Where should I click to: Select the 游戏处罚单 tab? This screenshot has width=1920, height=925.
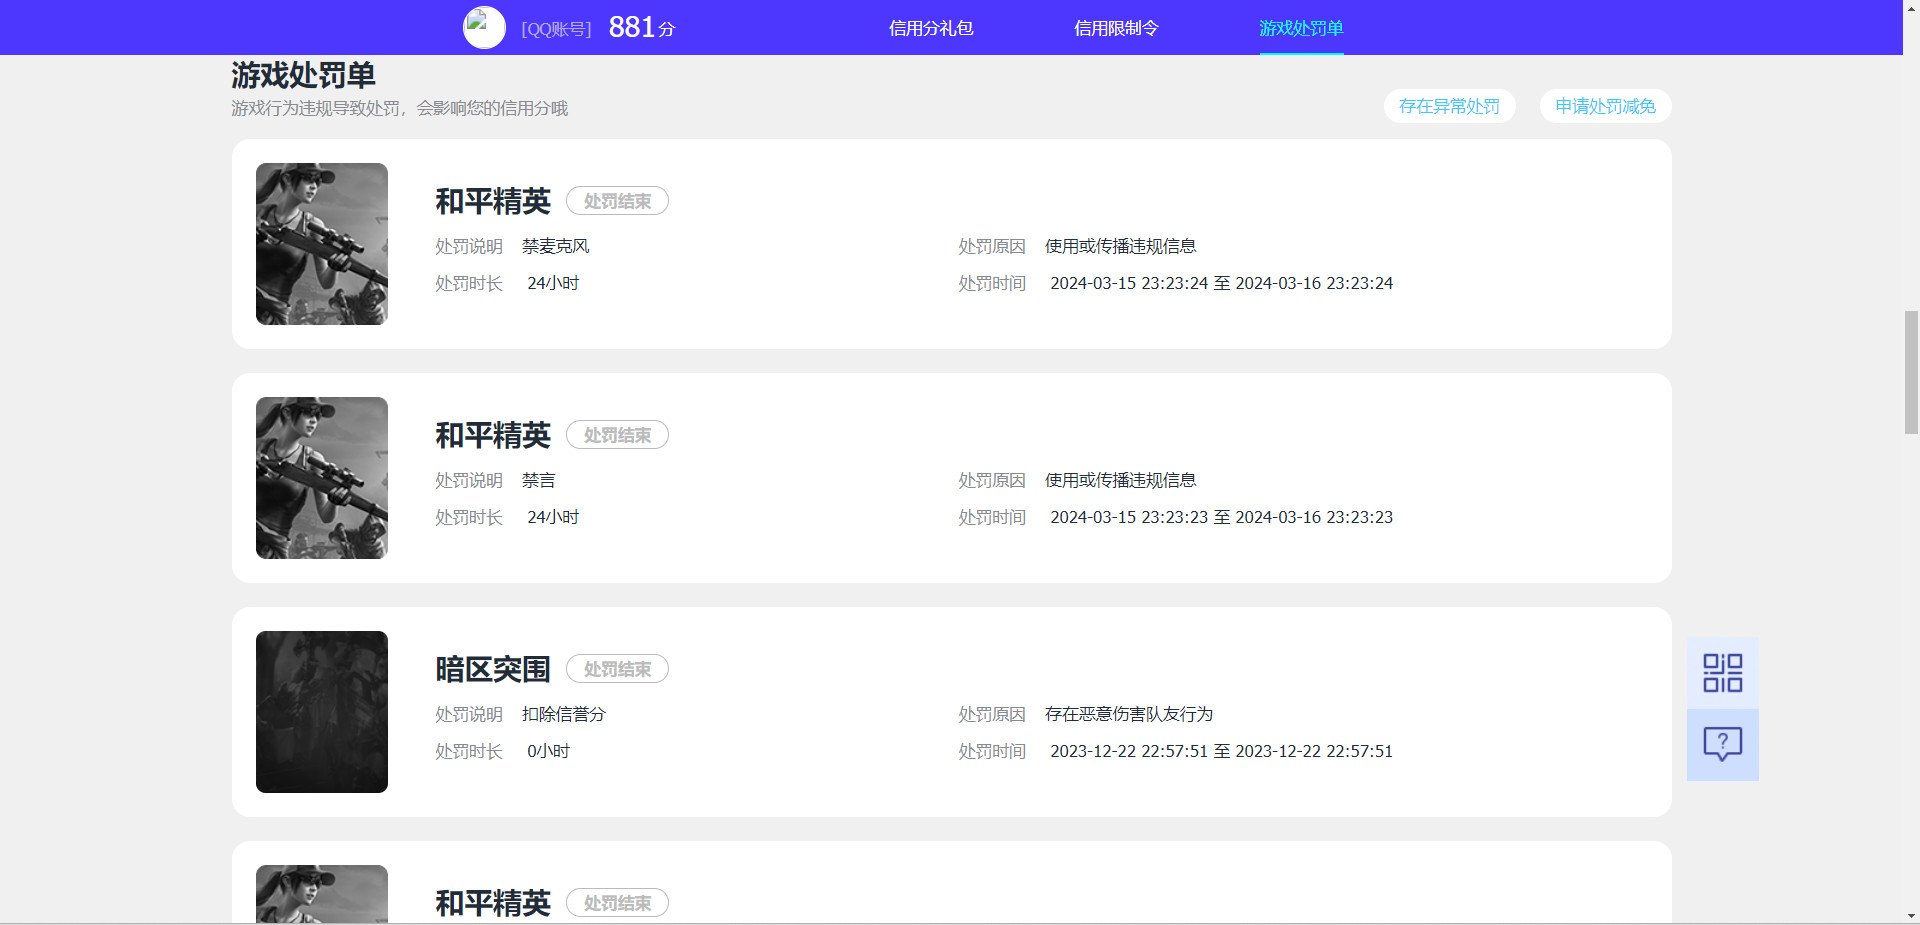pos(1301,28)
